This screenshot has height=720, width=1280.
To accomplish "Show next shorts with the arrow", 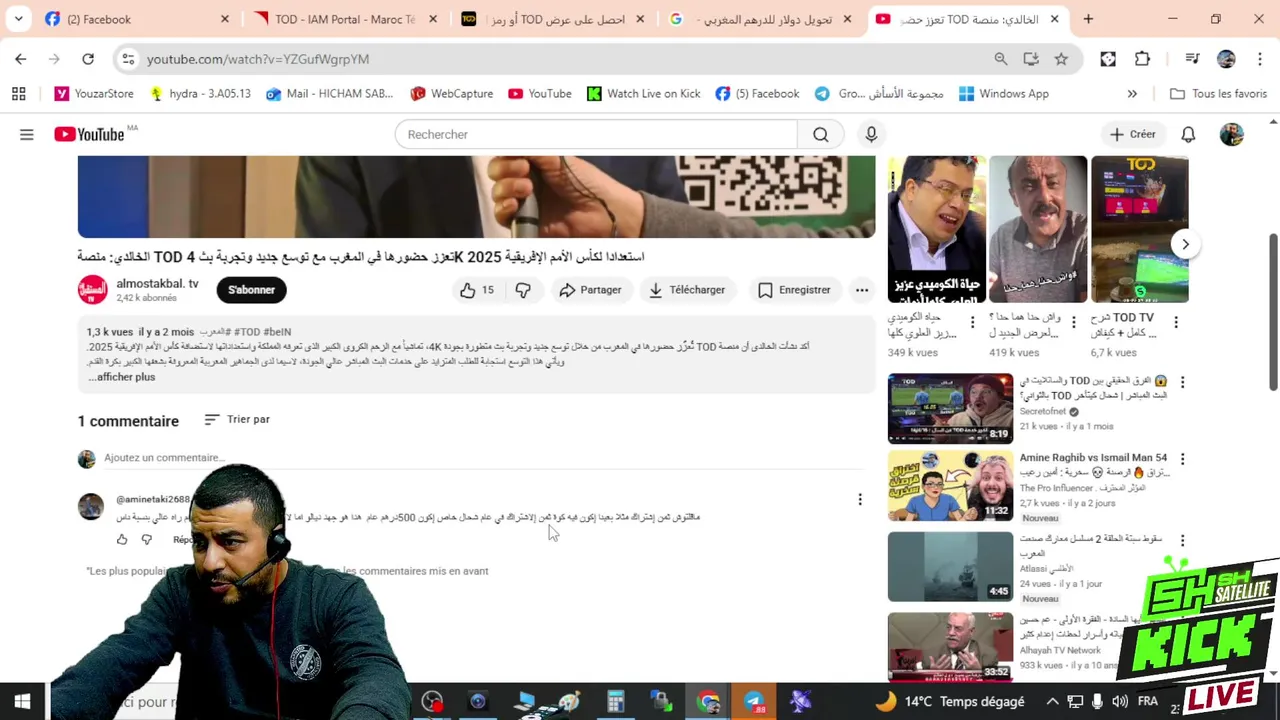I will [1185, 244].
